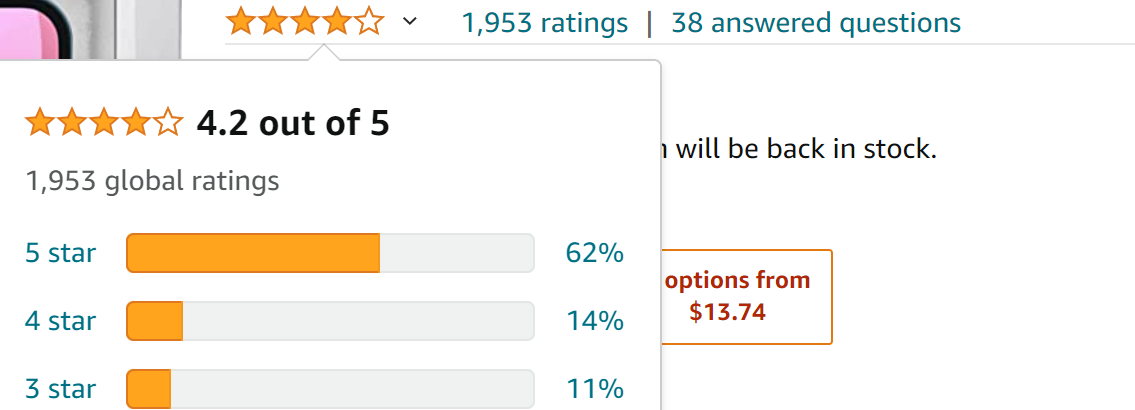This screenshot has width=1135, height=410.
Task: Click the 5 star histogram bar
Action: coord(330,253)
